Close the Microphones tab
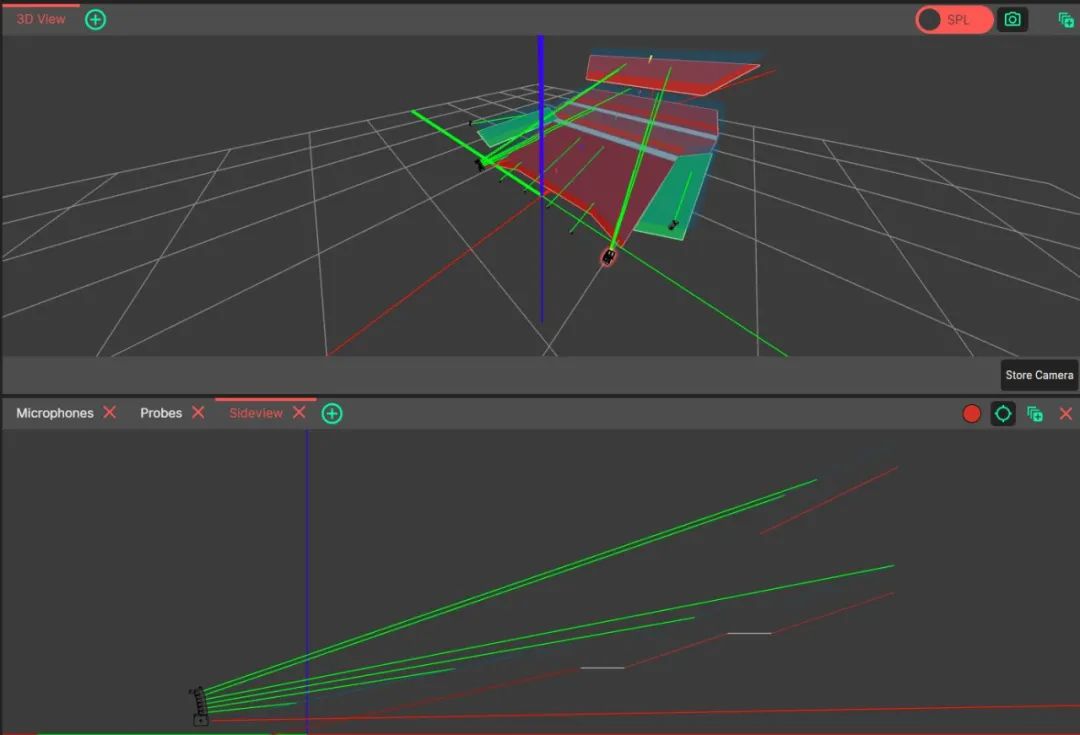1080x735 pixels. (110, 413)
